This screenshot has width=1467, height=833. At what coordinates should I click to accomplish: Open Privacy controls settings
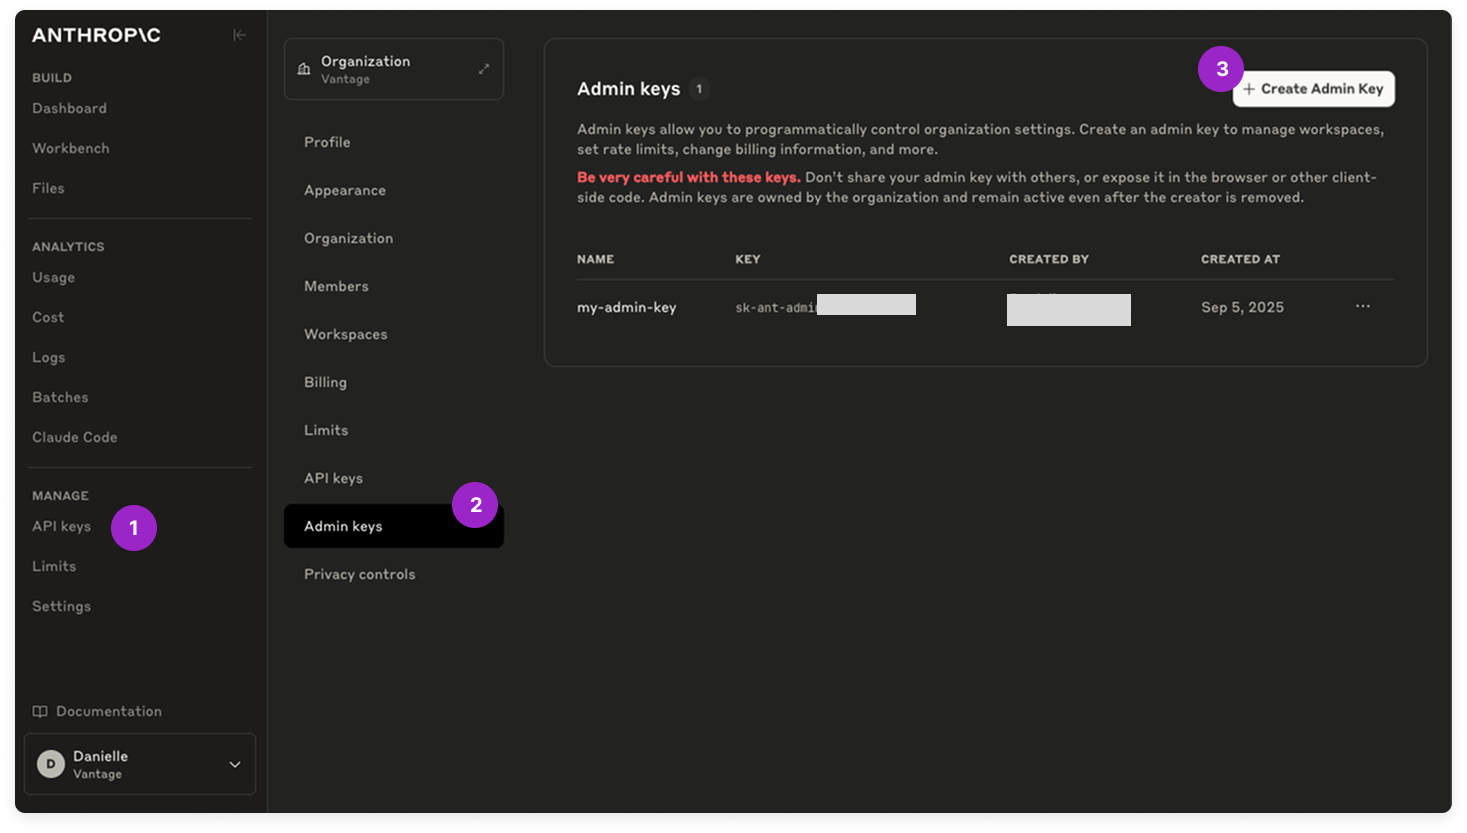pos(360,574)
